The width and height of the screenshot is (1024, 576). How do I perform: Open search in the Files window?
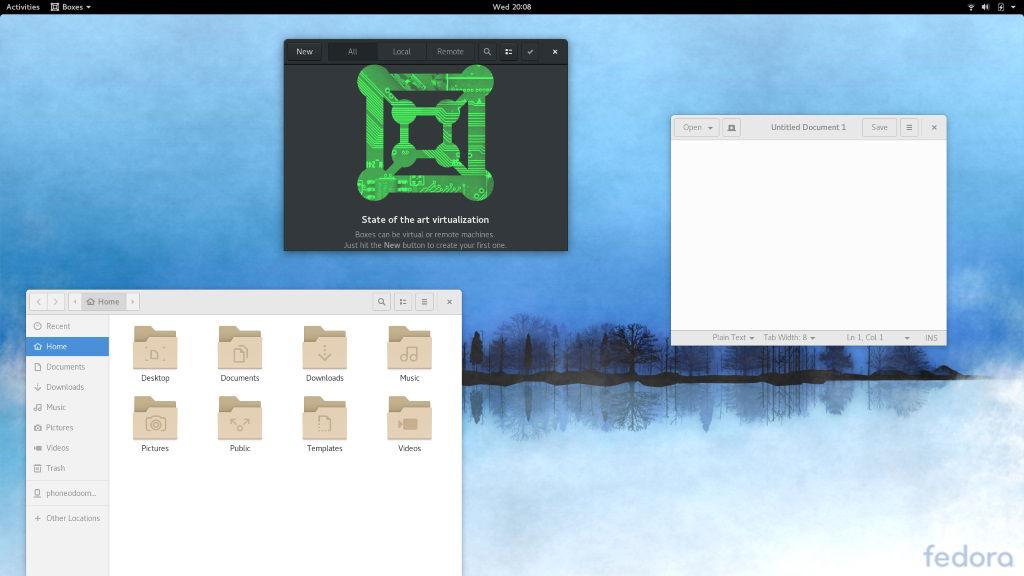coord(381,301)
